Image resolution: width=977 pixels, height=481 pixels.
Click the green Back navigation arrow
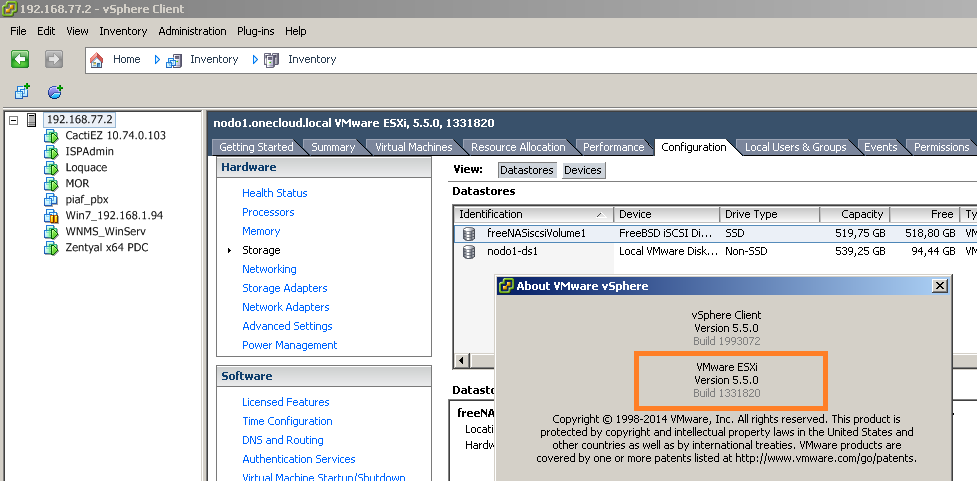coord(20,59)
